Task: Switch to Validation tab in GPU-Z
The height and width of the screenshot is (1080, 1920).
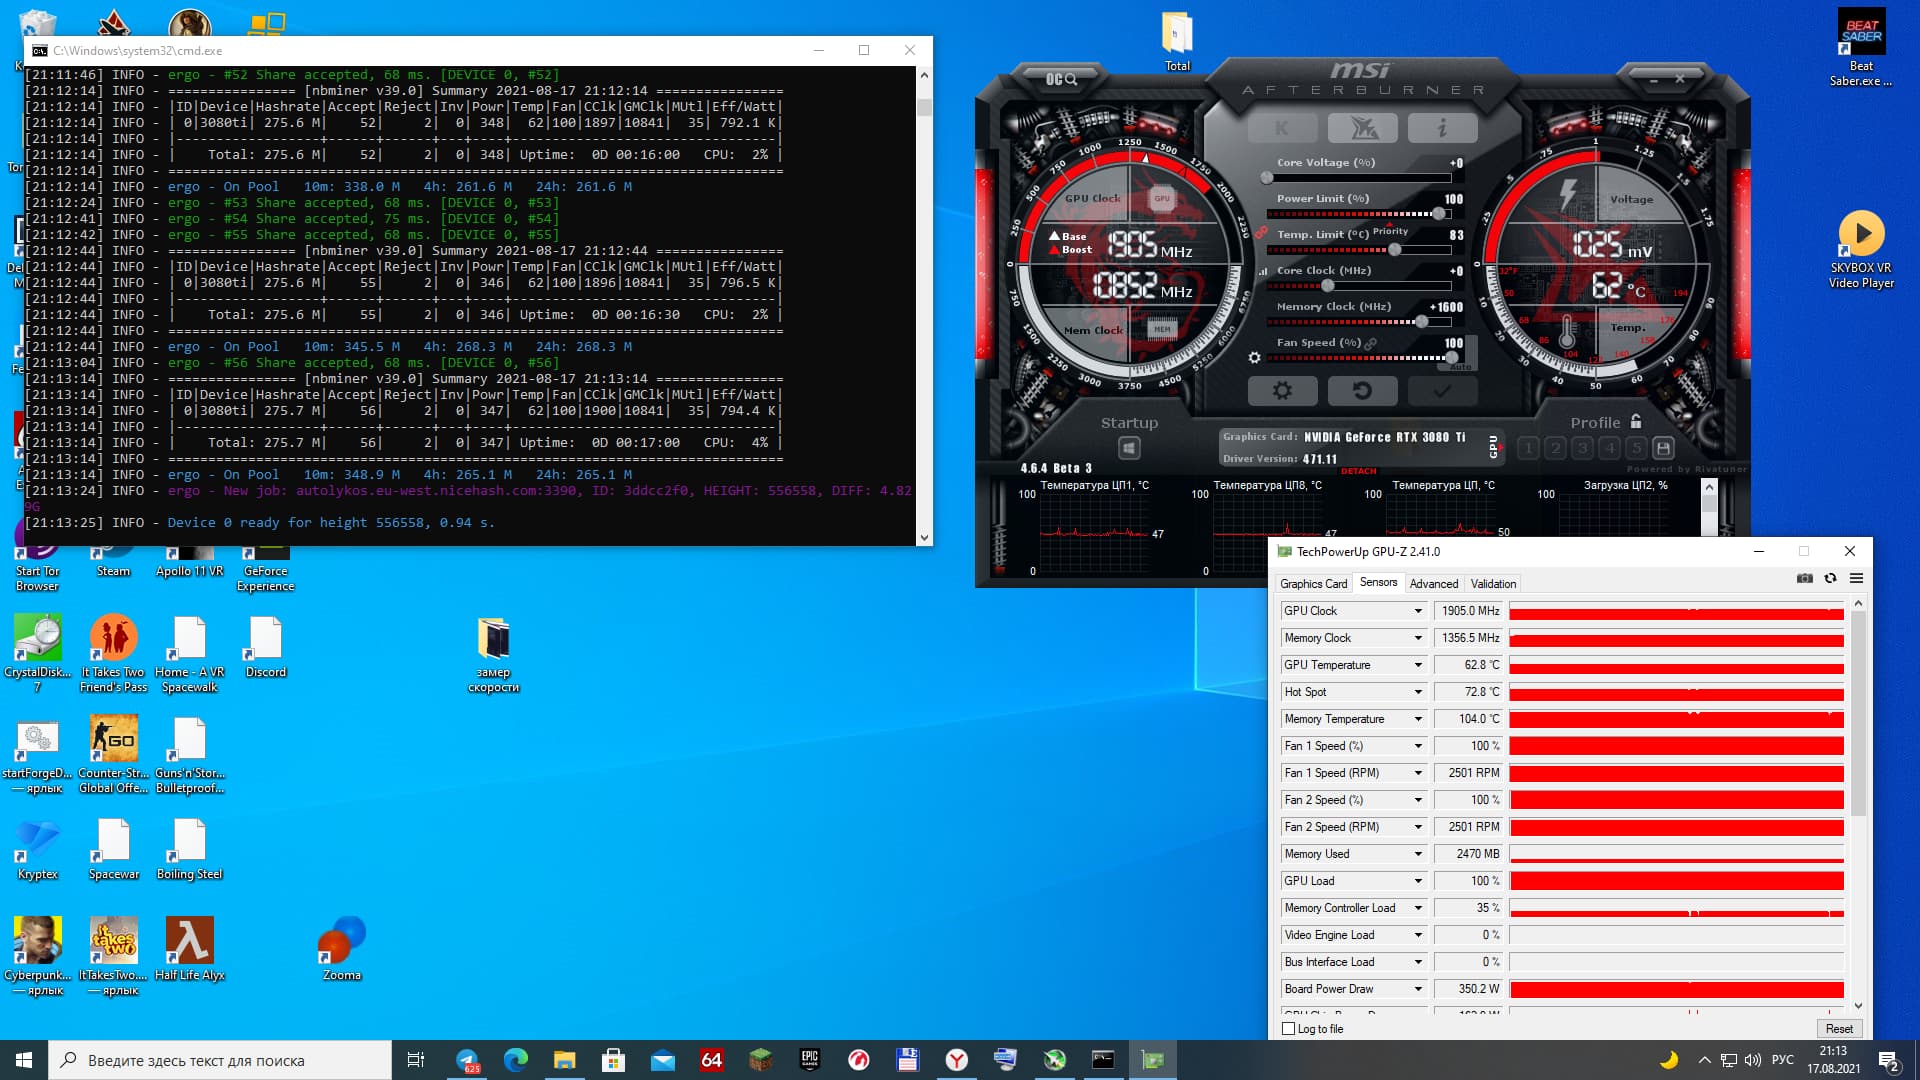Action: [1493, 584]
